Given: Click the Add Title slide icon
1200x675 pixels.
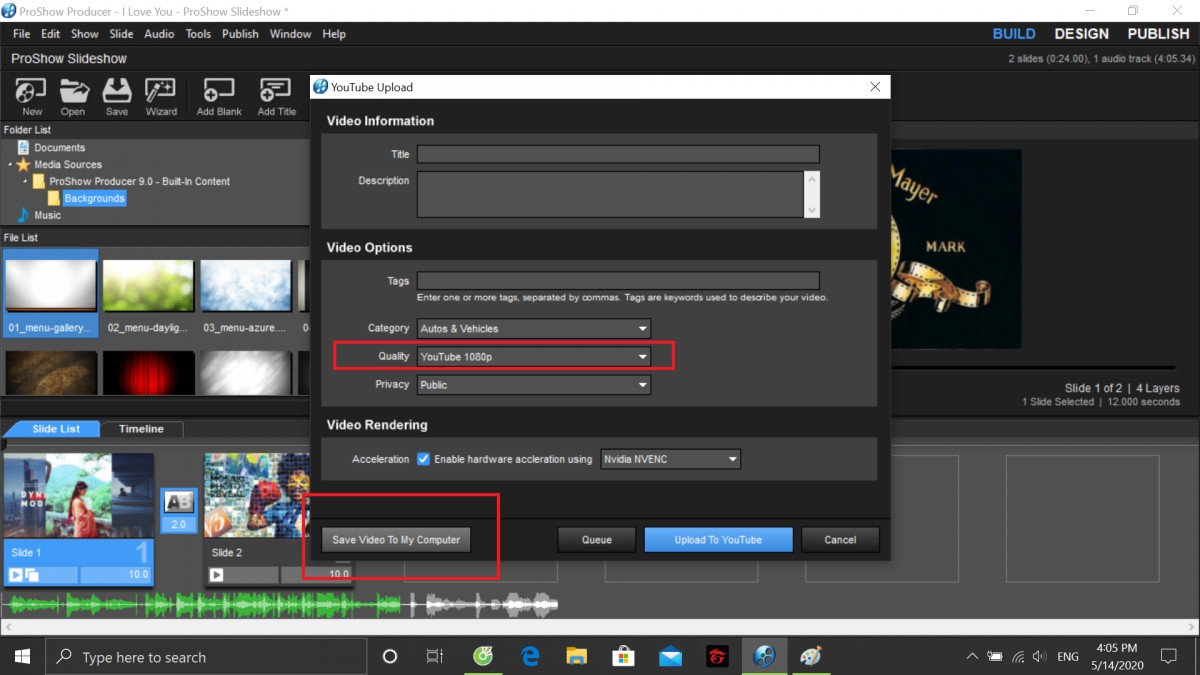Looking at the screenshot, I should [x=276, y=96].
